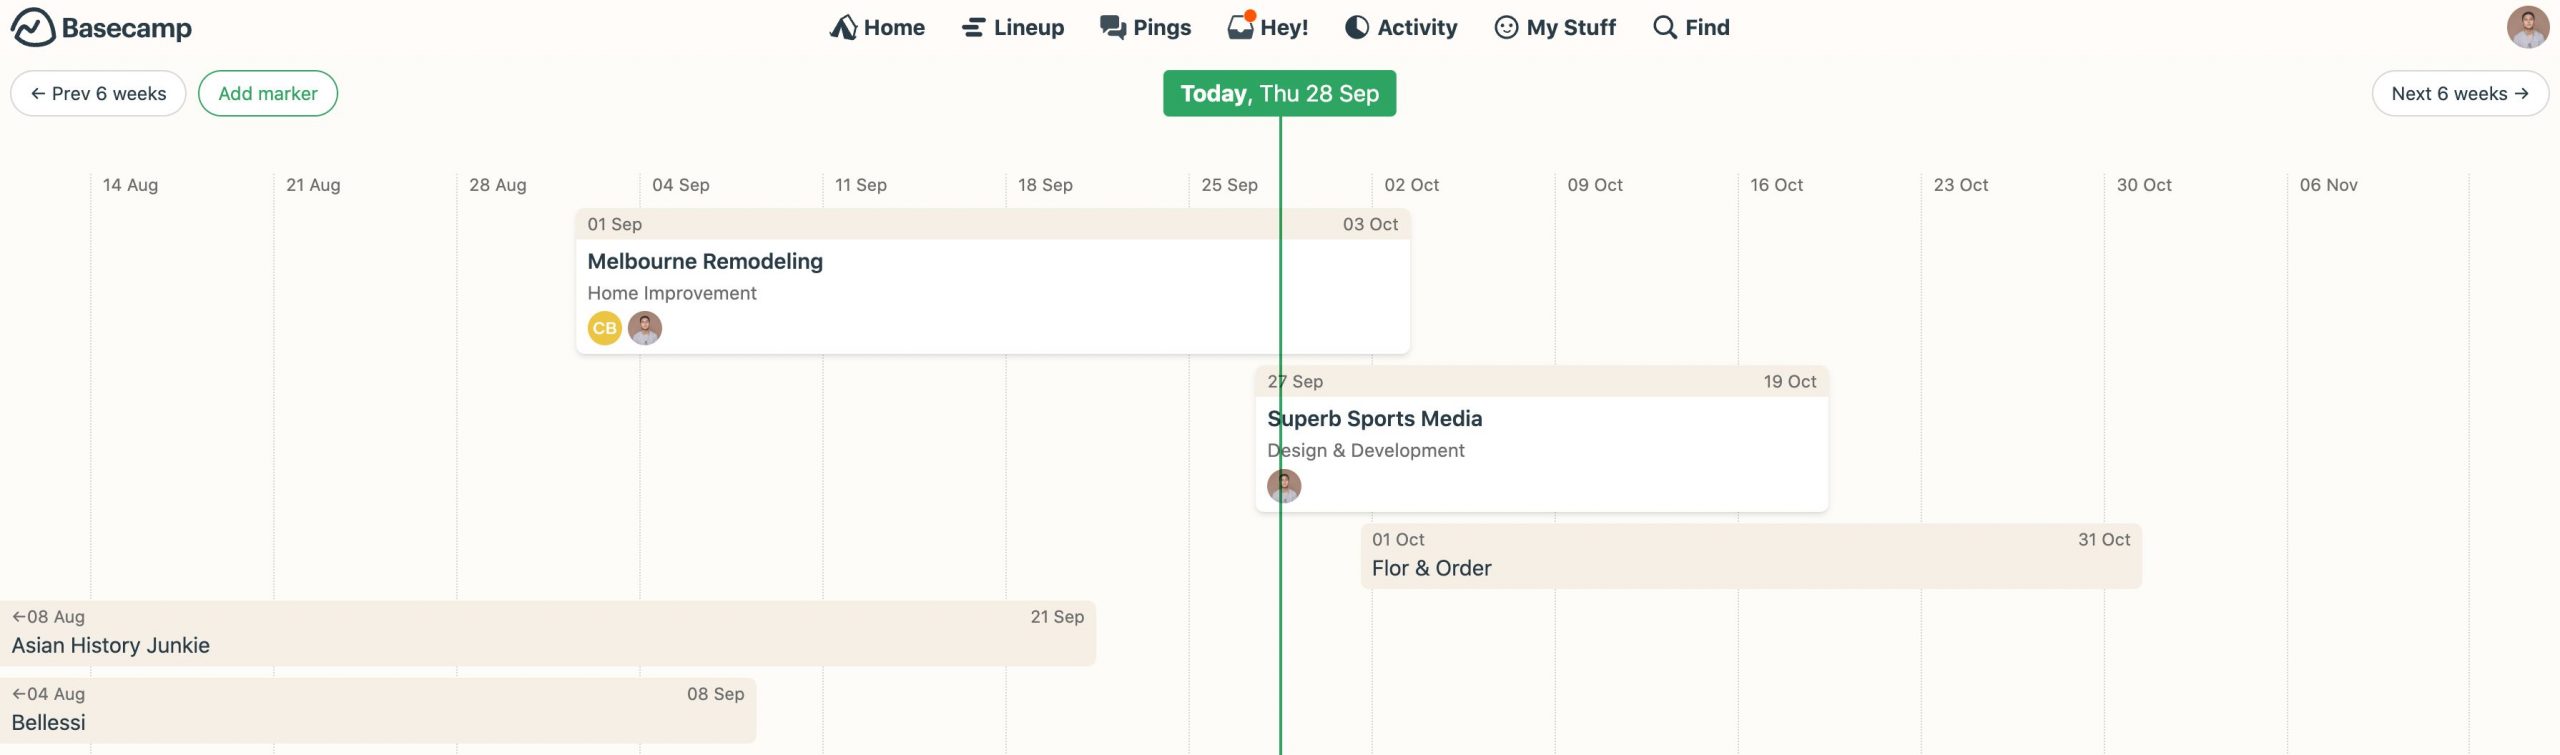
Task: Open the CB assignee avatar on Melbourne Remodeling
Action: point(603,327)
